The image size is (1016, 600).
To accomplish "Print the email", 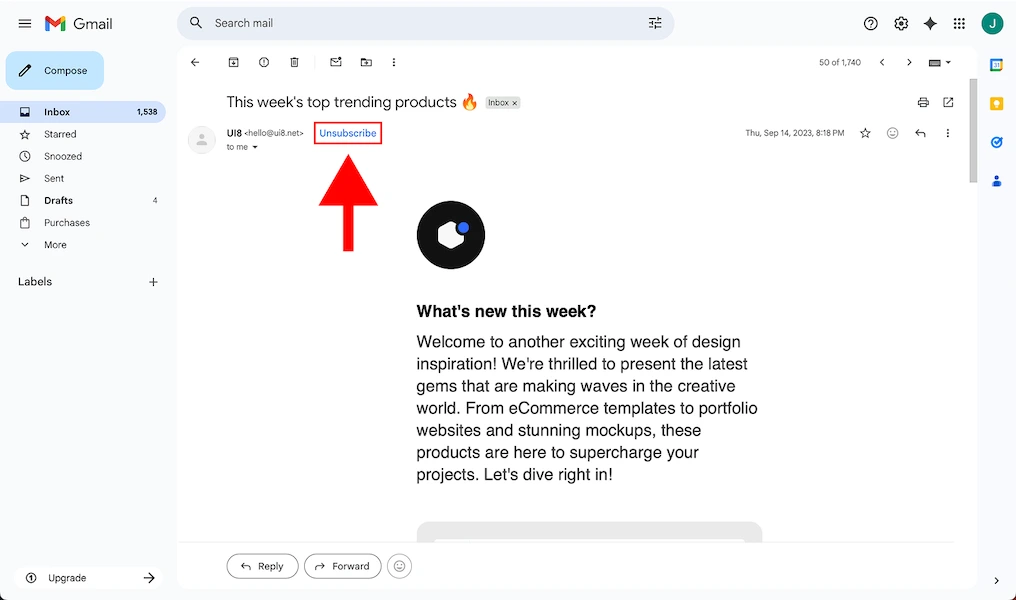I will point(921,102).
